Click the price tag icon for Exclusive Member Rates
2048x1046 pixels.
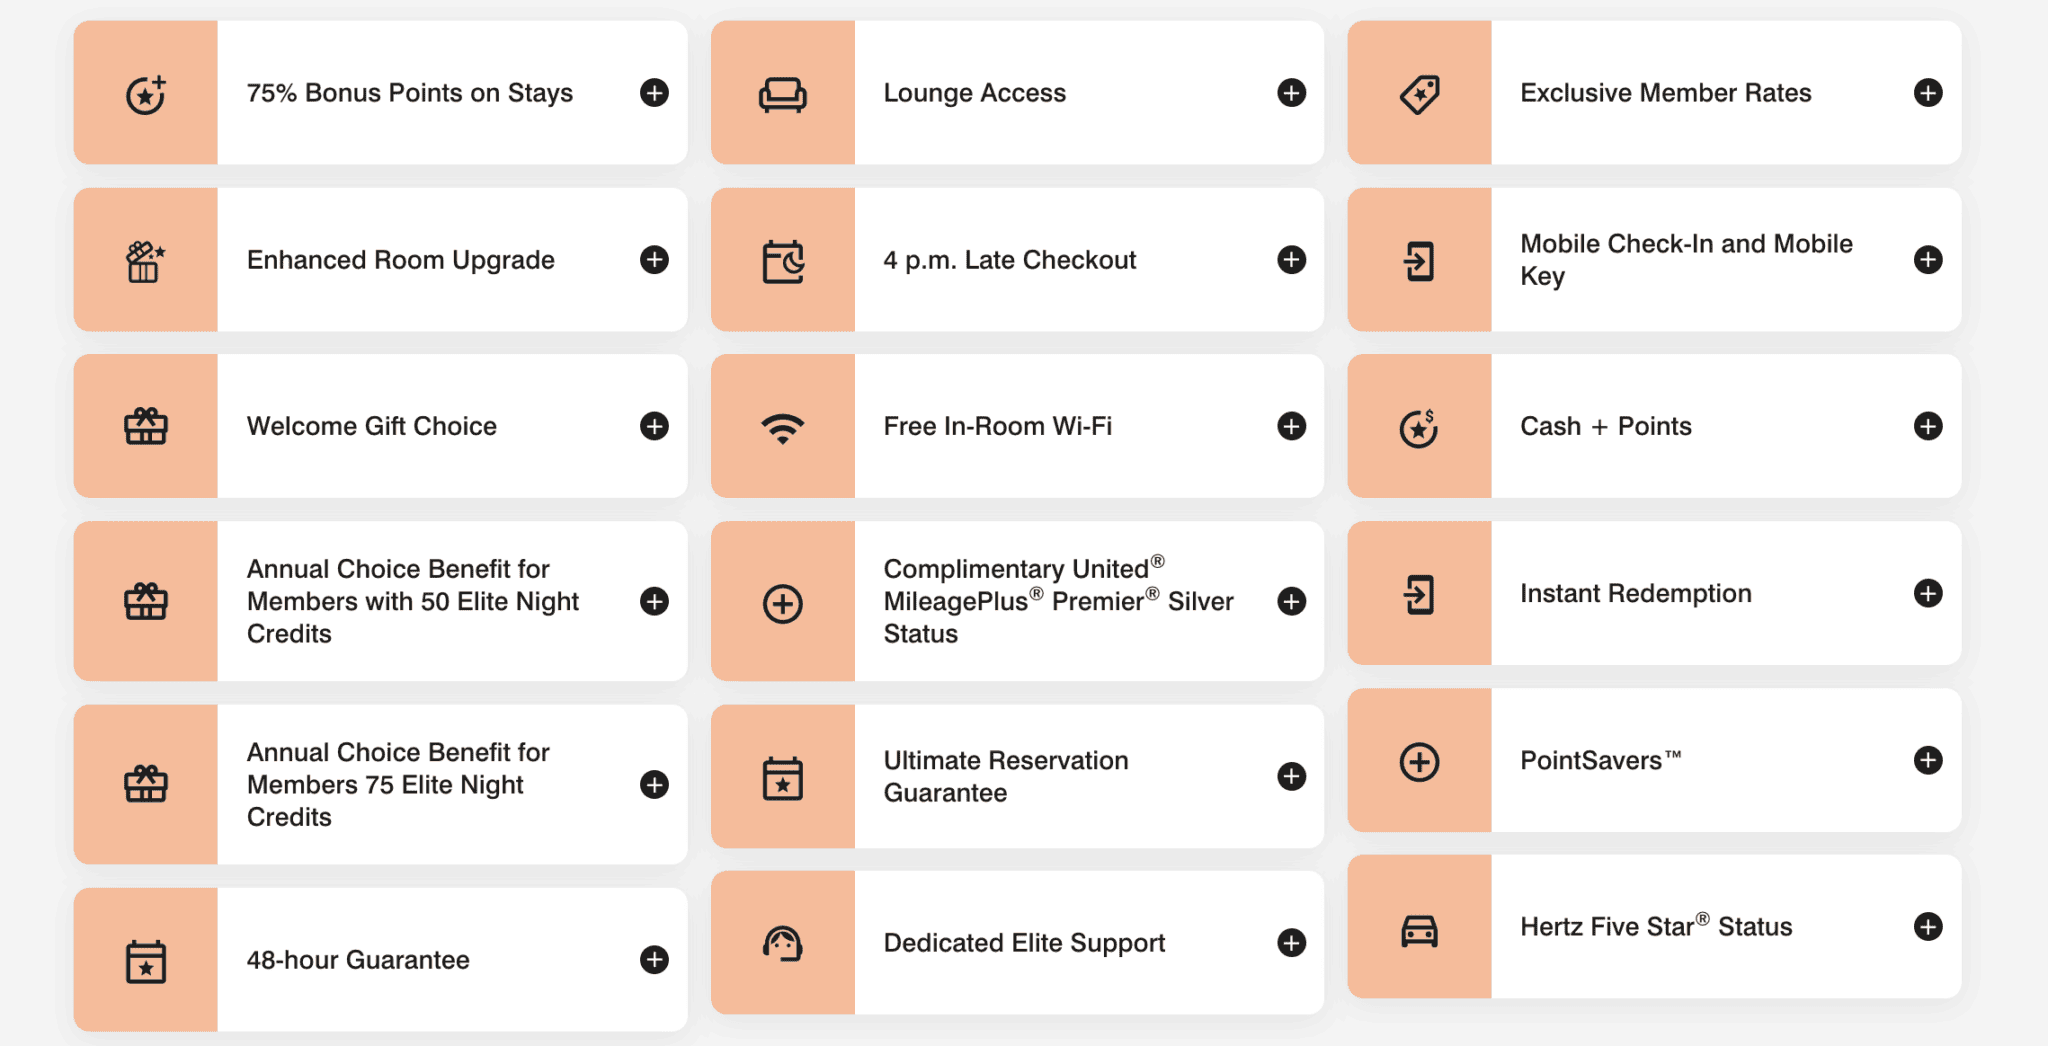click(1419, 94)
